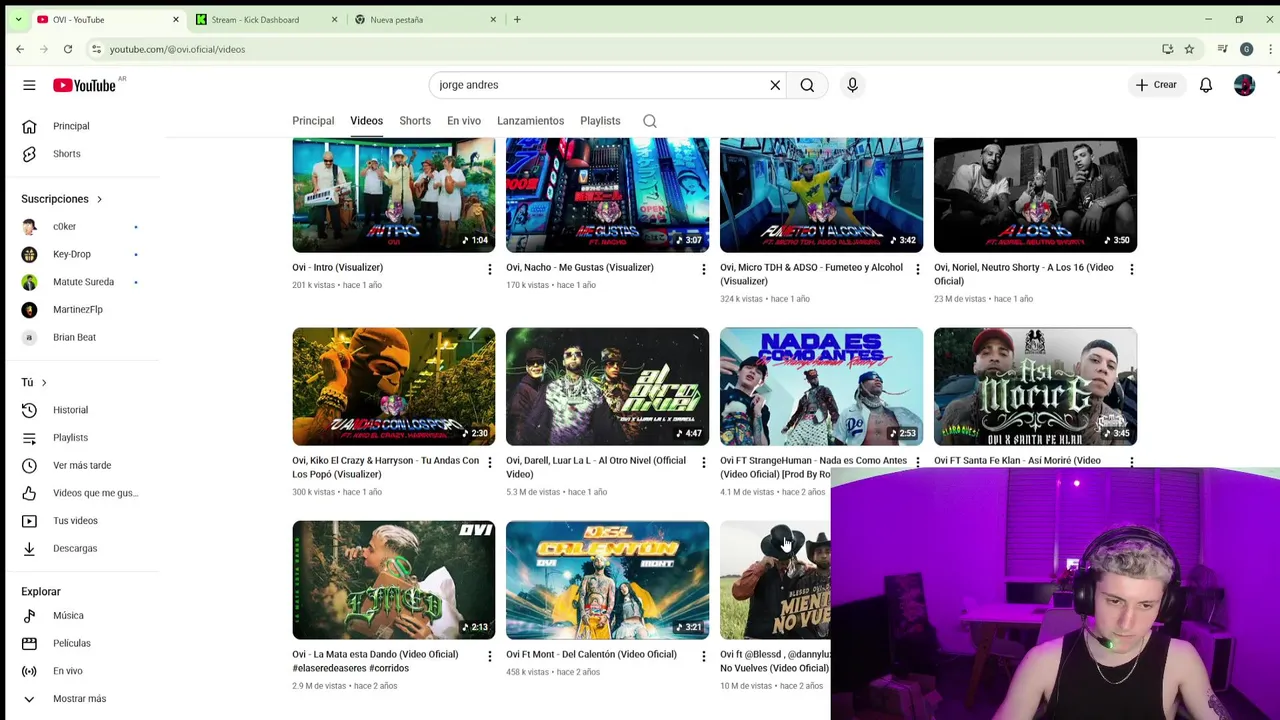This screenshot has height=720, width=1280.
Task: Expand the Tú section arrow
Action: (x=44, y=383)
